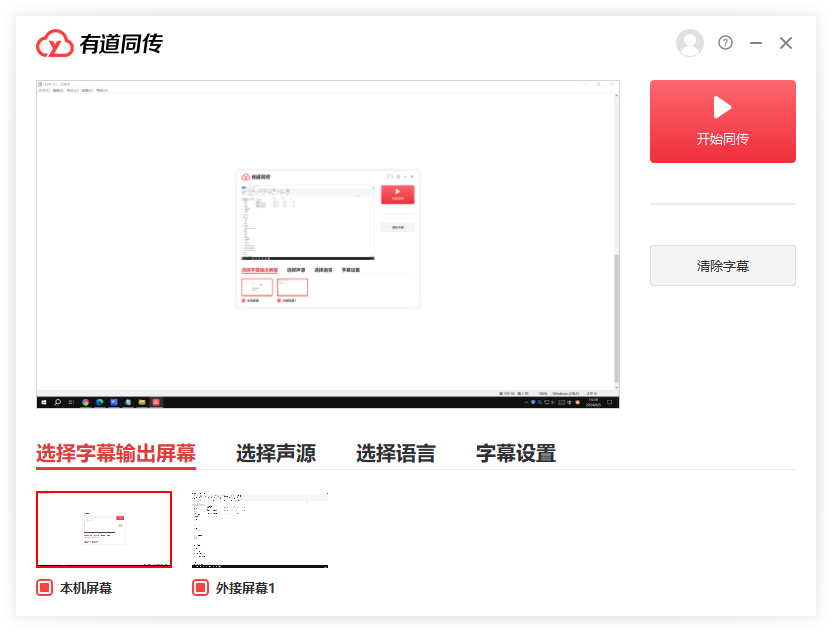Screen dimensions: 832x632
Task: Switch to 选择字幕输出屏幕 tab
Action: tap(116, 454)
